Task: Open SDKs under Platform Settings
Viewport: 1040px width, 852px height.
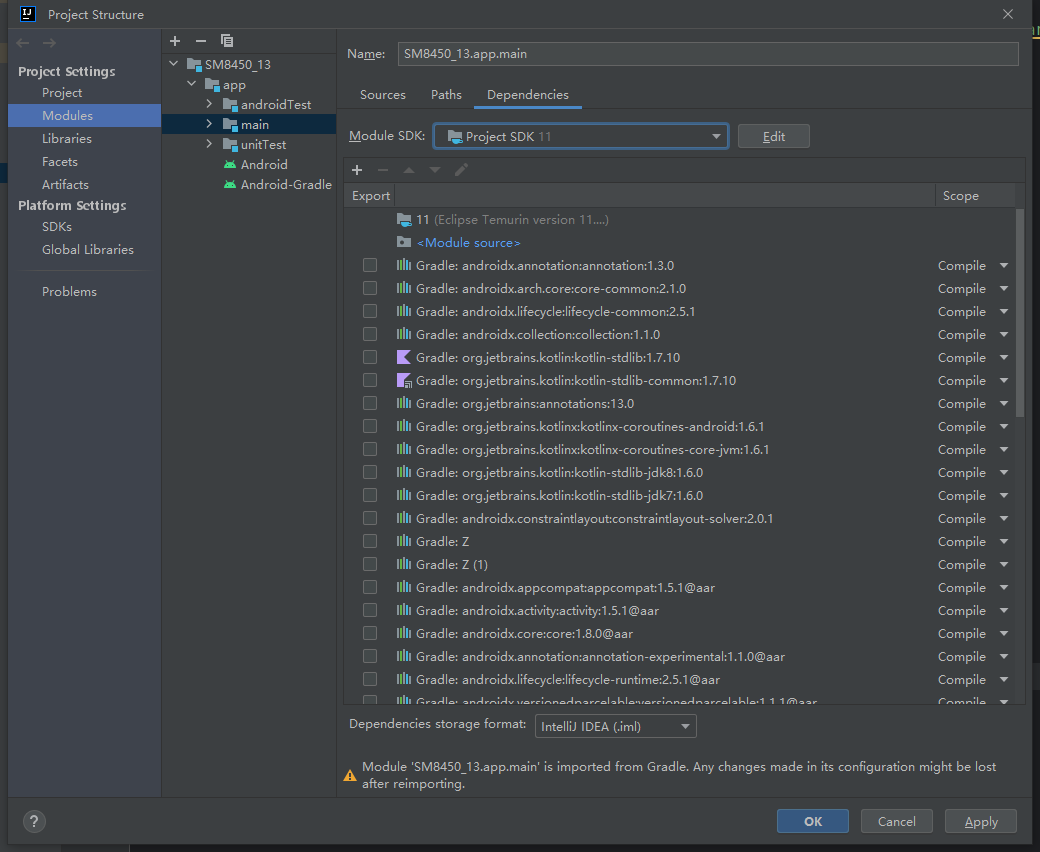Action: point(57,227)
